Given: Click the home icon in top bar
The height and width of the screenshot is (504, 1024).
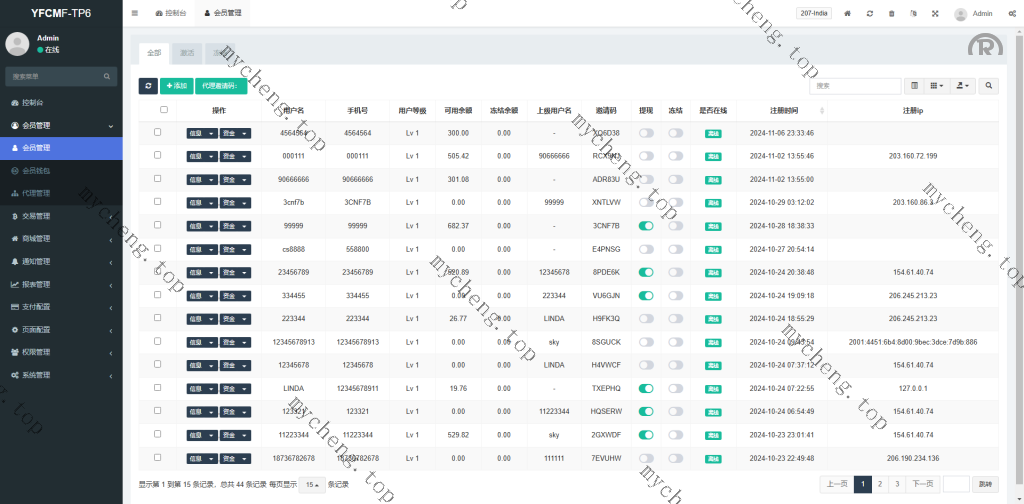Looking at the screenshot, I should (848, 13).
